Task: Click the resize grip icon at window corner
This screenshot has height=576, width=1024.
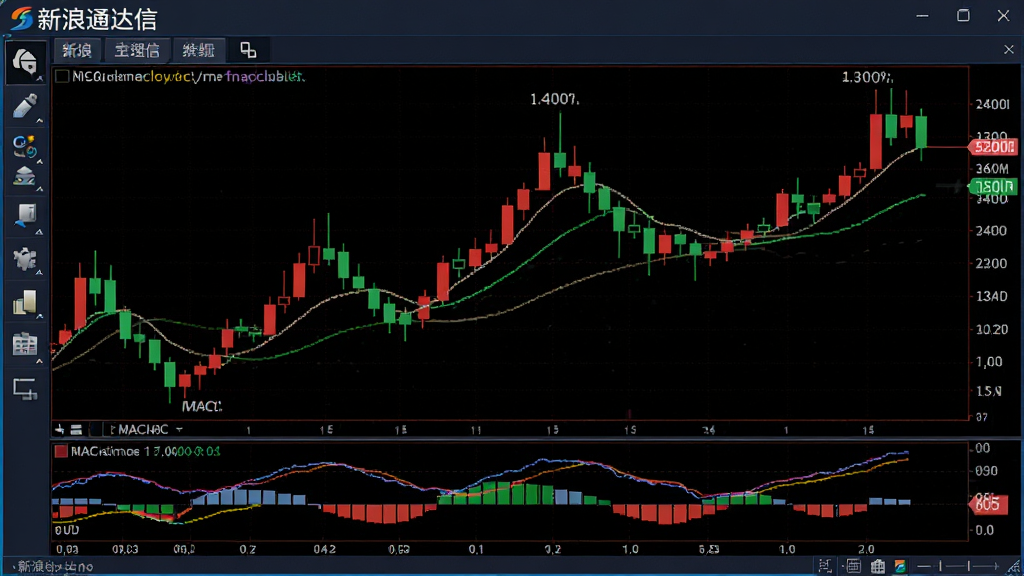Action: click(1014, 567)
